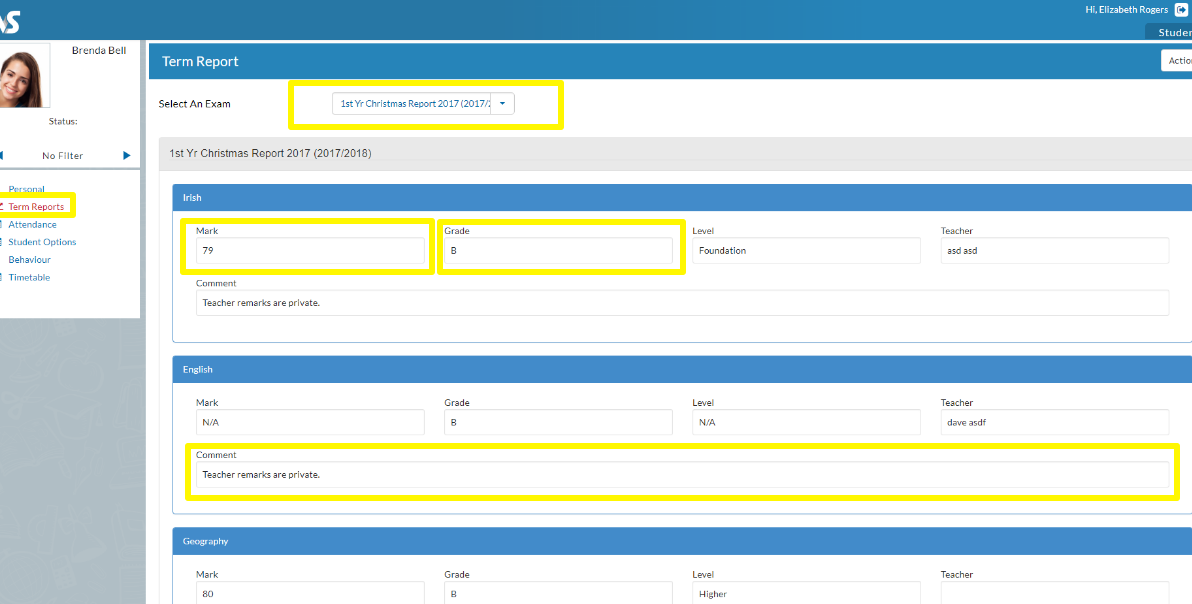Image resolution: width=1192 pixels, height=604 pixels.
Task: Go to Attendance in the sidebar
Action: (32, 225)
